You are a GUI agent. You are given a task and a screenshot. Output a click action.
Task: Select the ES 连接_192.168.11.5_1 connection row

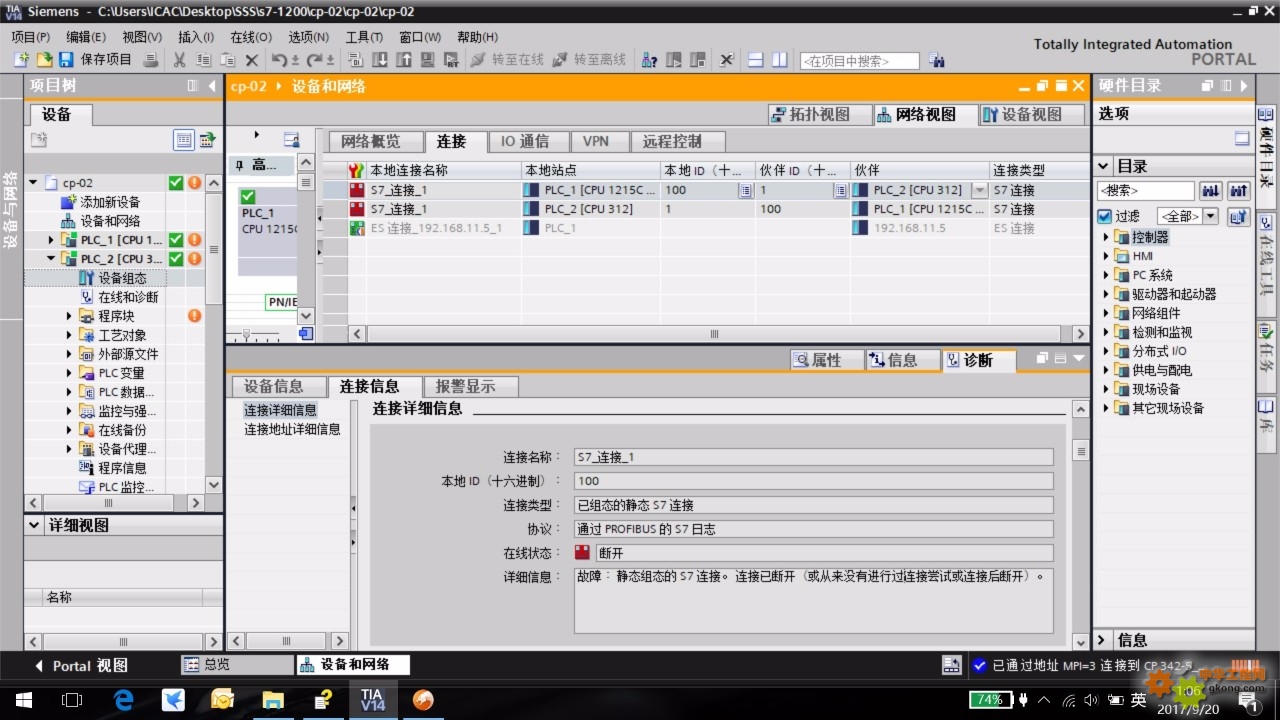(705, 228)
